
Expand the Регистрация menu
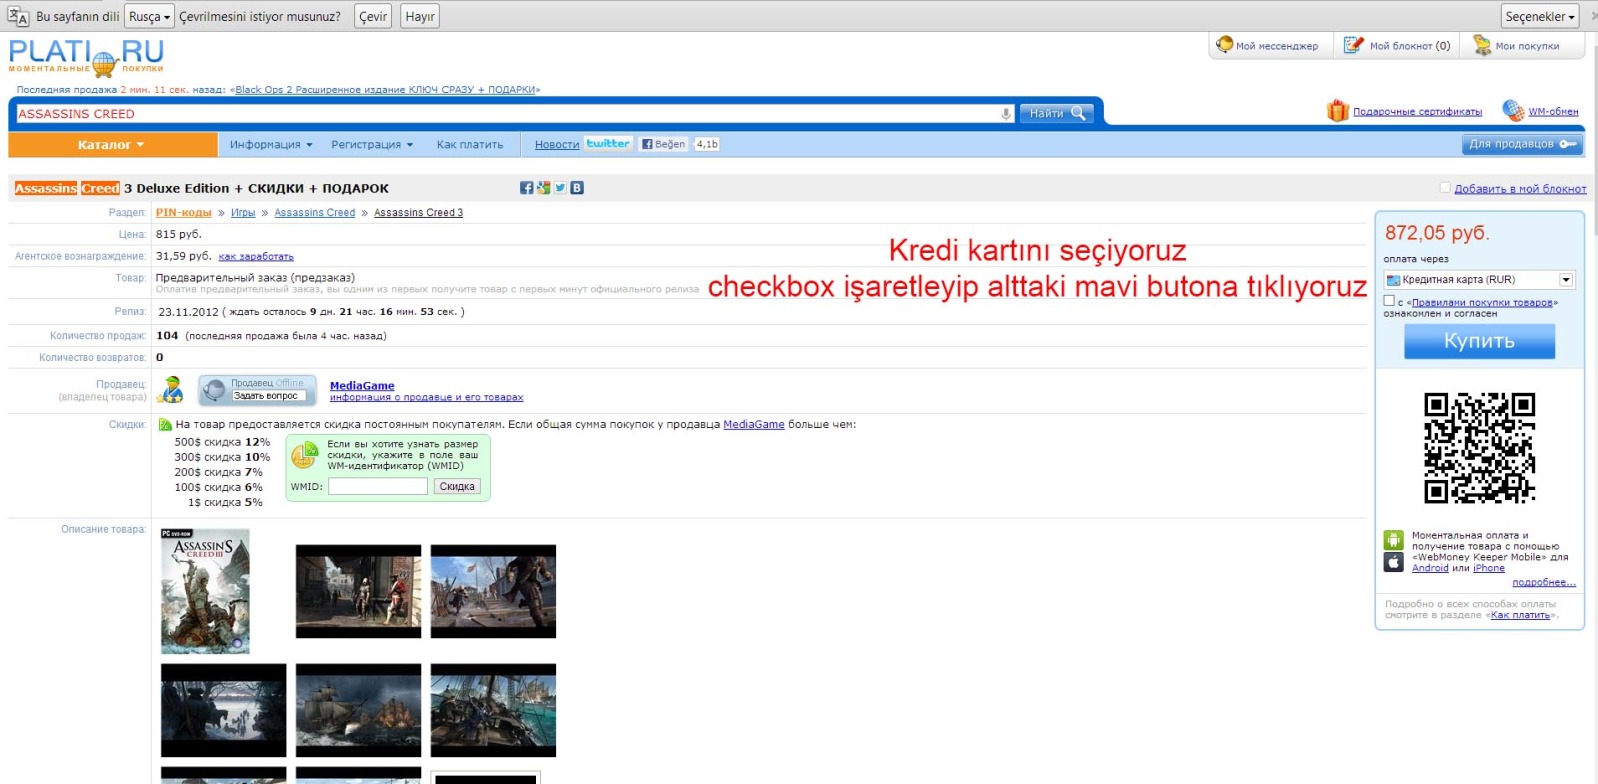372,145
